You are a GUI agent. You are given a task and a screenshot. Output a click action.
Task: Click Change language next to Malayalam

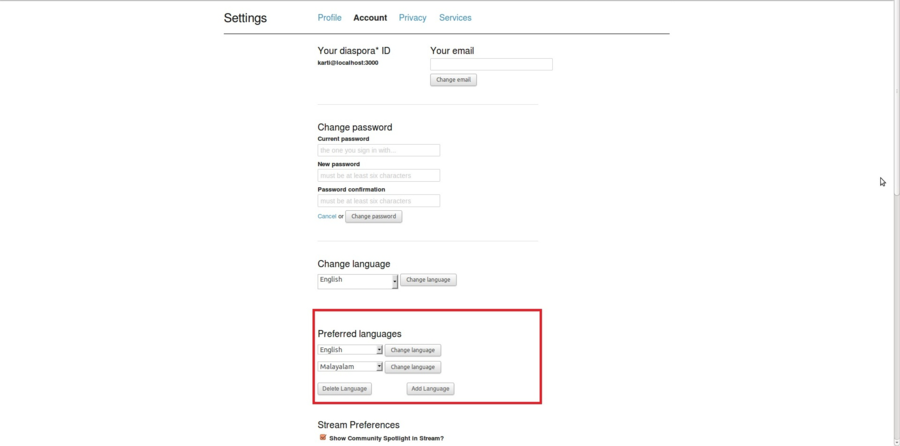pyautogui.click(x=412, y=367)
